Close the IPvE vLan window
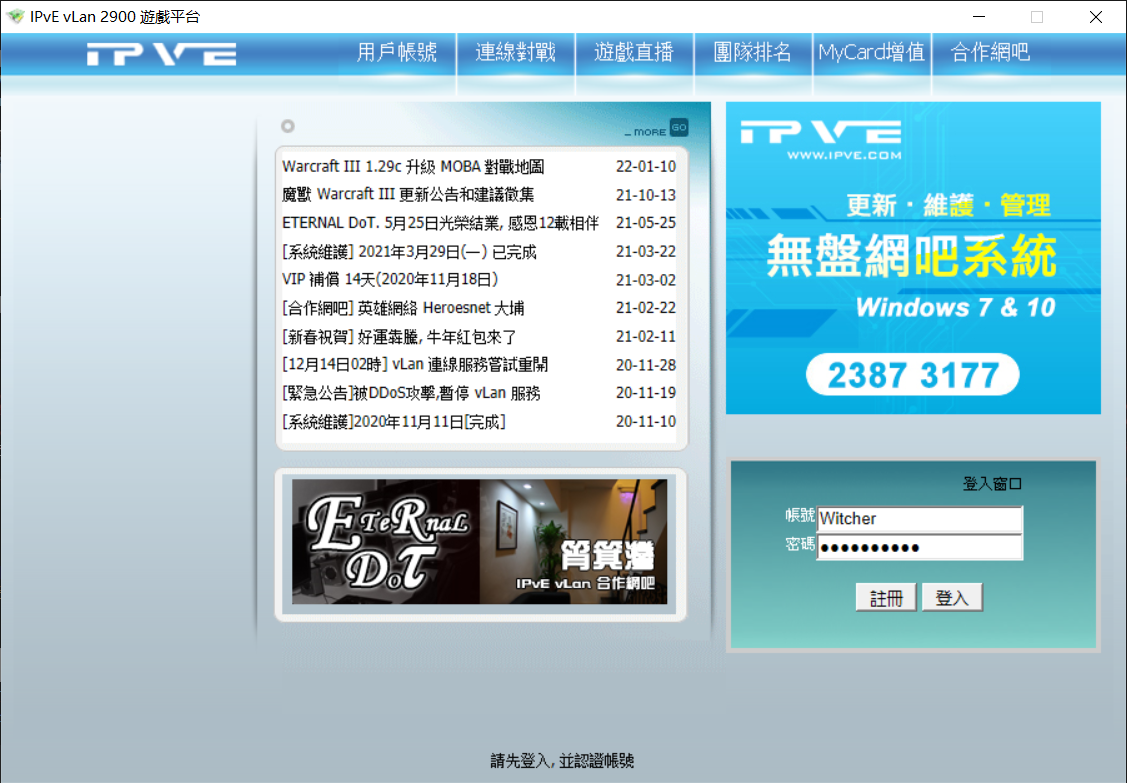This screenshot has height=783, width=1127. point(1095,17)
